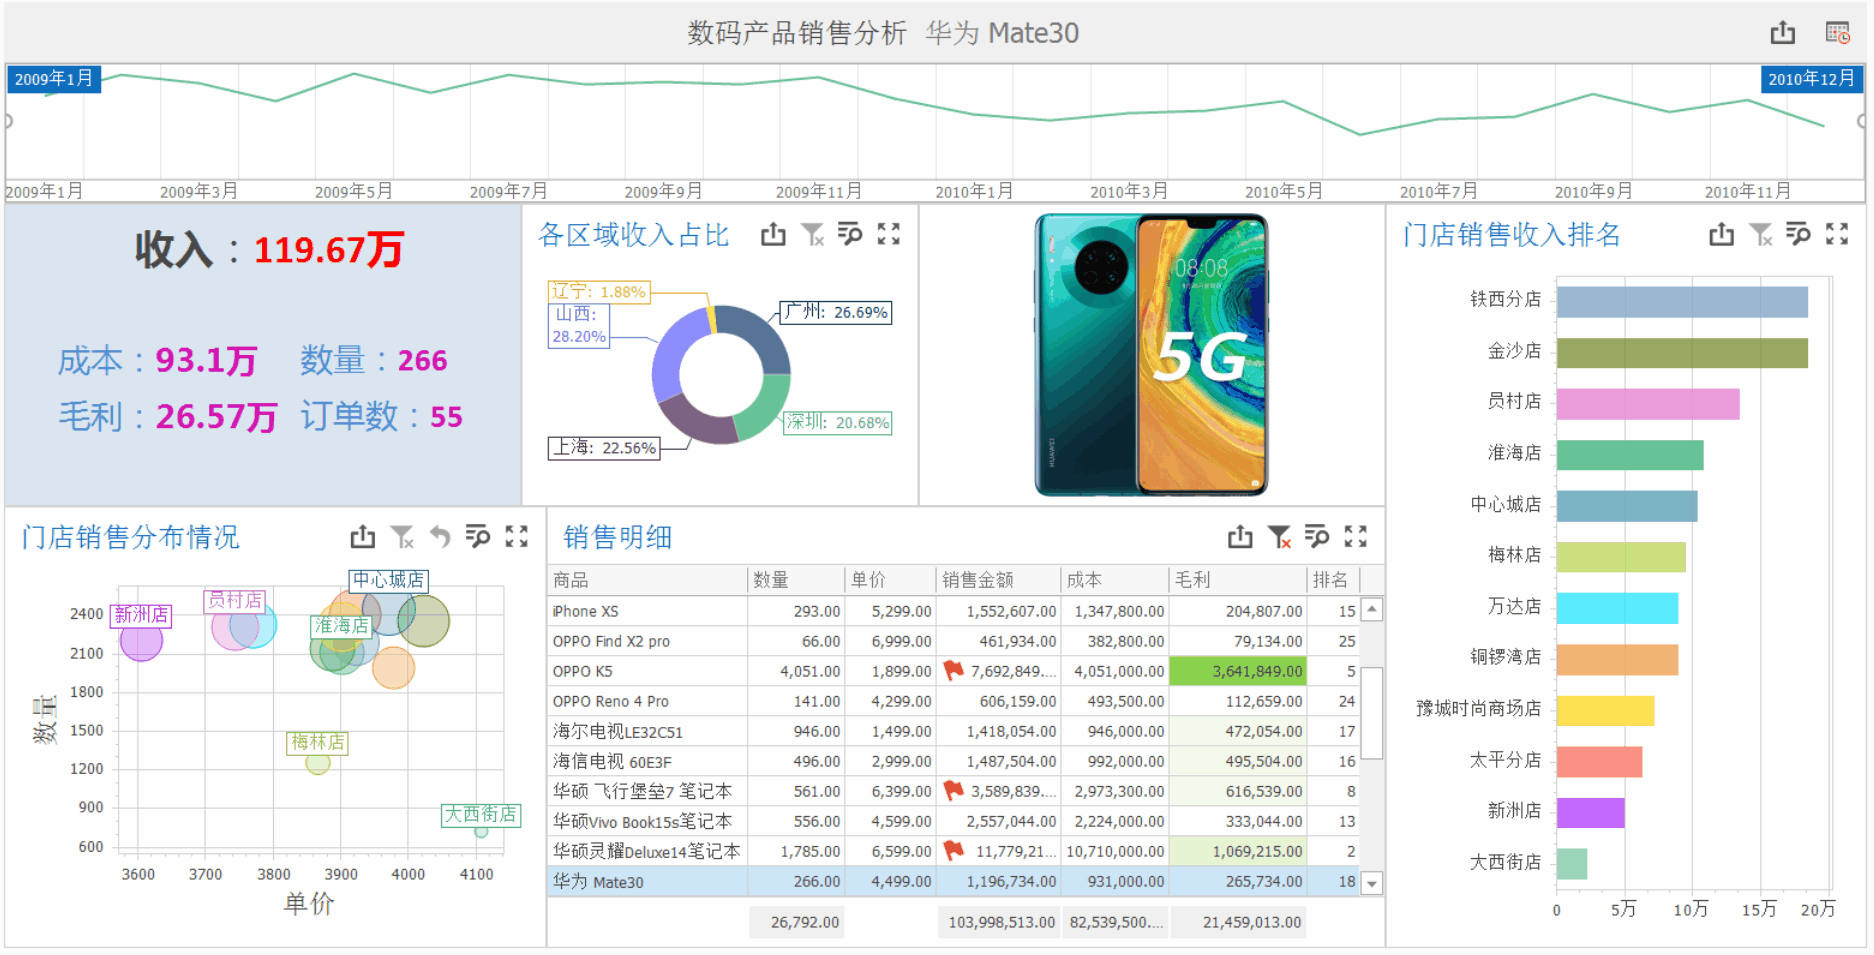Screen dimensions: 1874x955
Task: Sort by the 毛利 column header
Action: click(x=1238, y=580)
